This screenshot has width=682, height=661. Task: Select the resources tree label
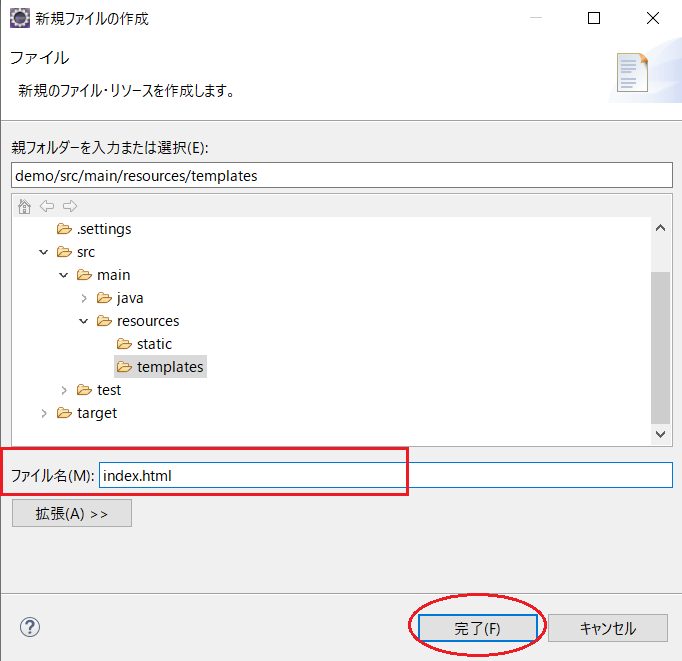(148, 321)
